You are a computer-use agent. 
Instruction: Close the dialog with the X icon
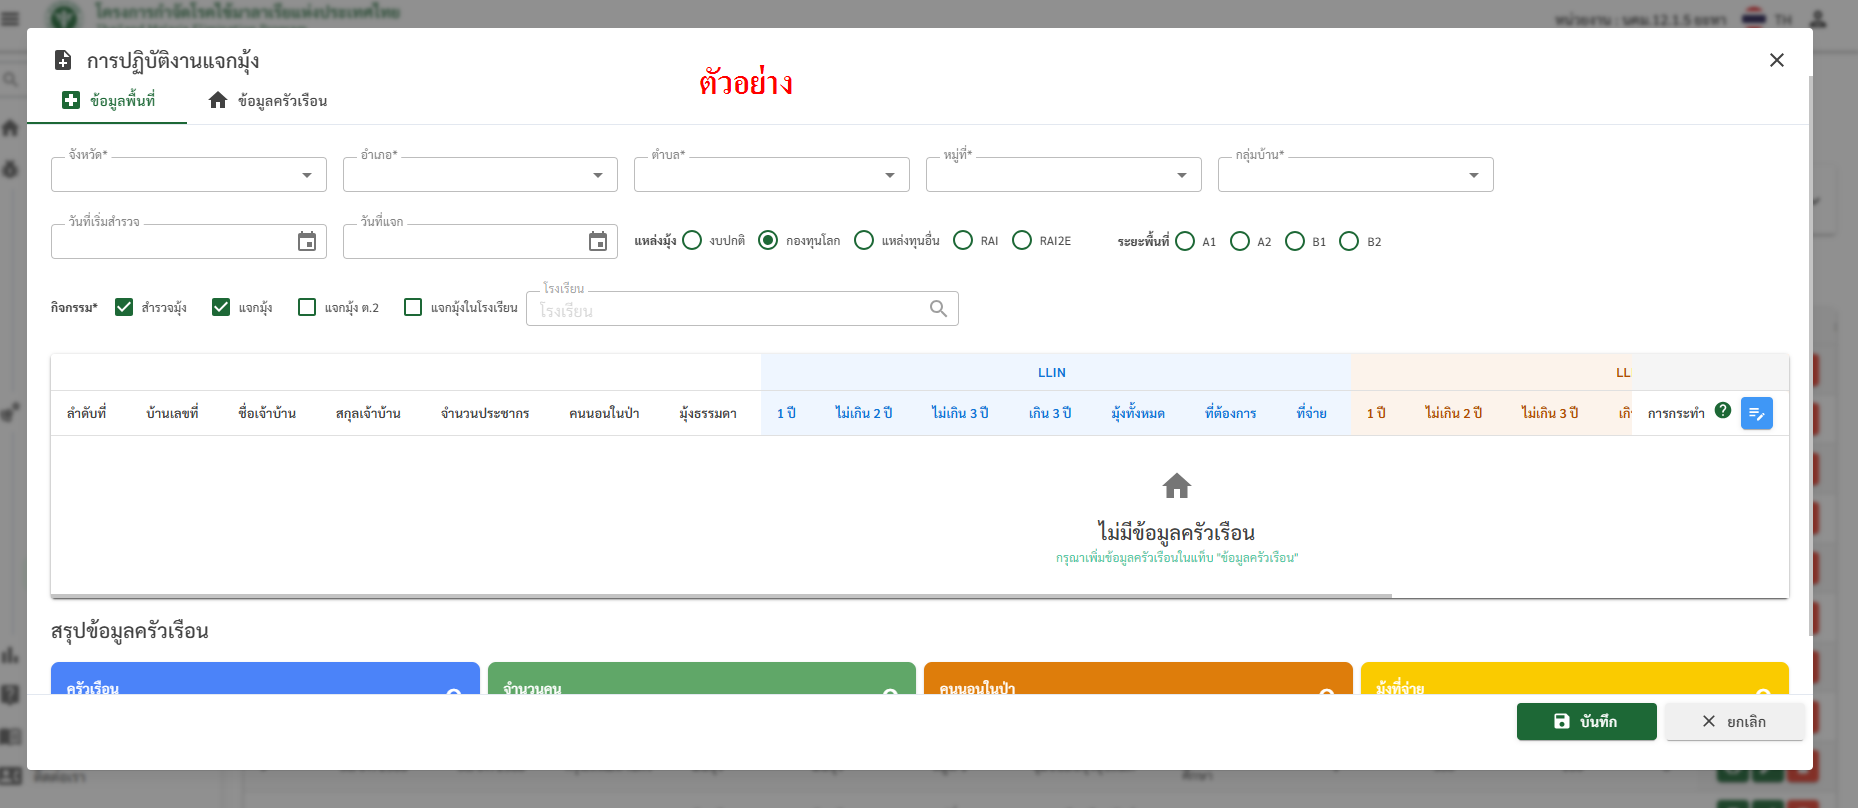(1776, 60)
